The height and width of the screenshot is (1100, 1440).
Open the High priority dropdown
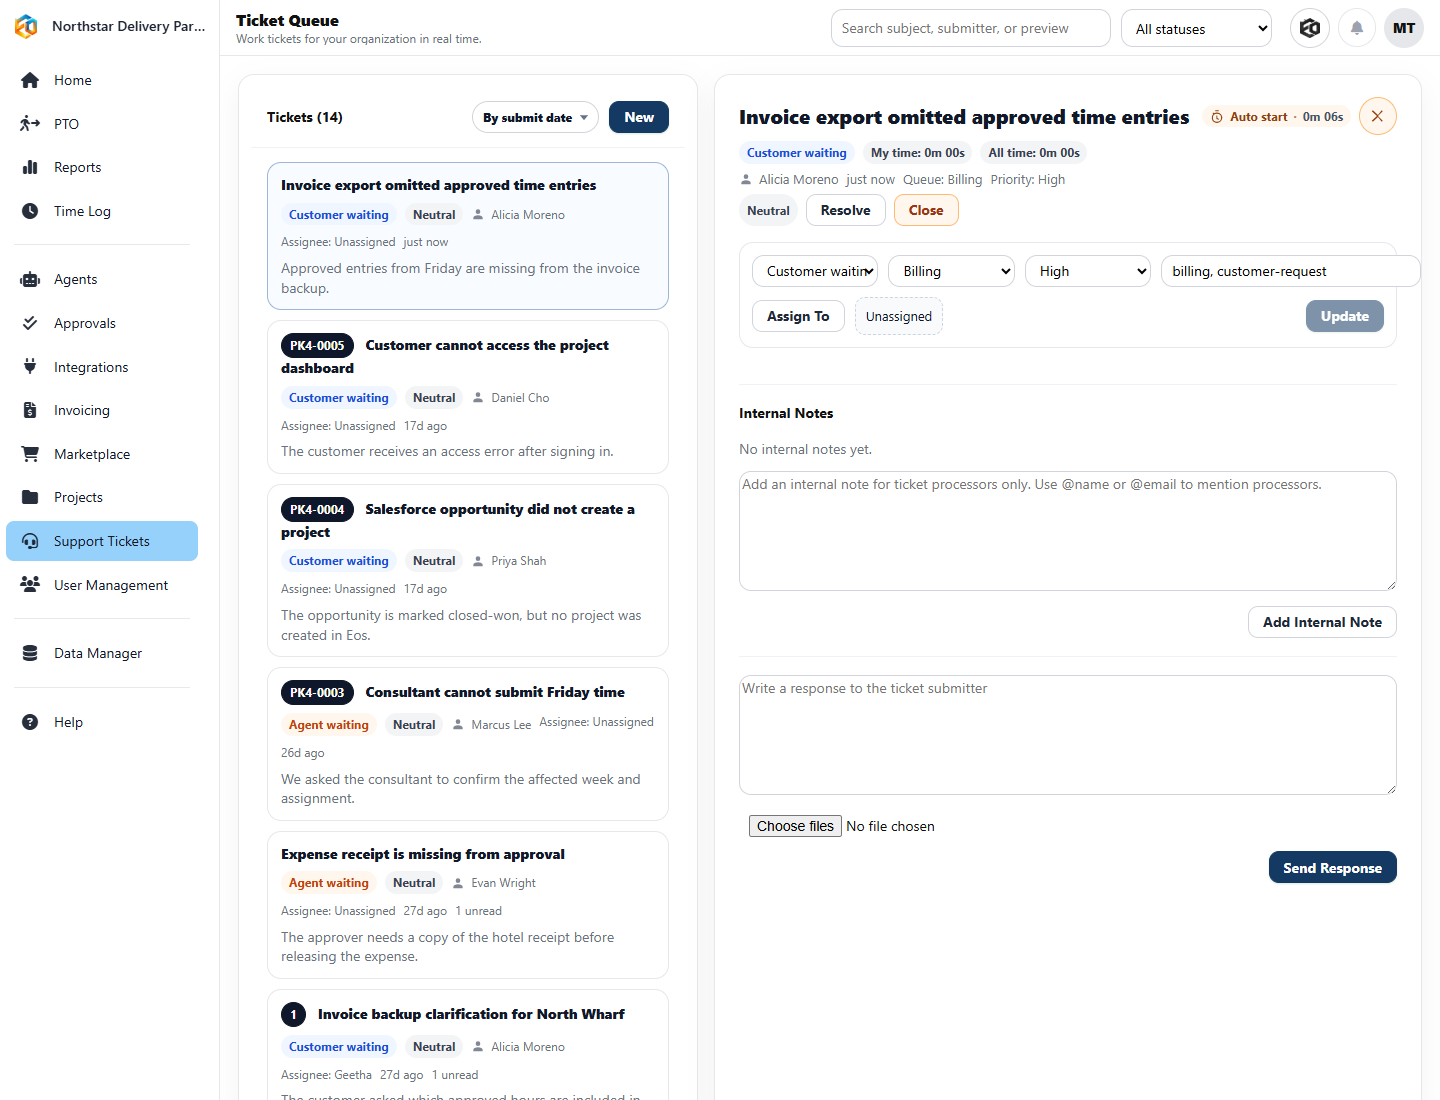click(1088, 271)
